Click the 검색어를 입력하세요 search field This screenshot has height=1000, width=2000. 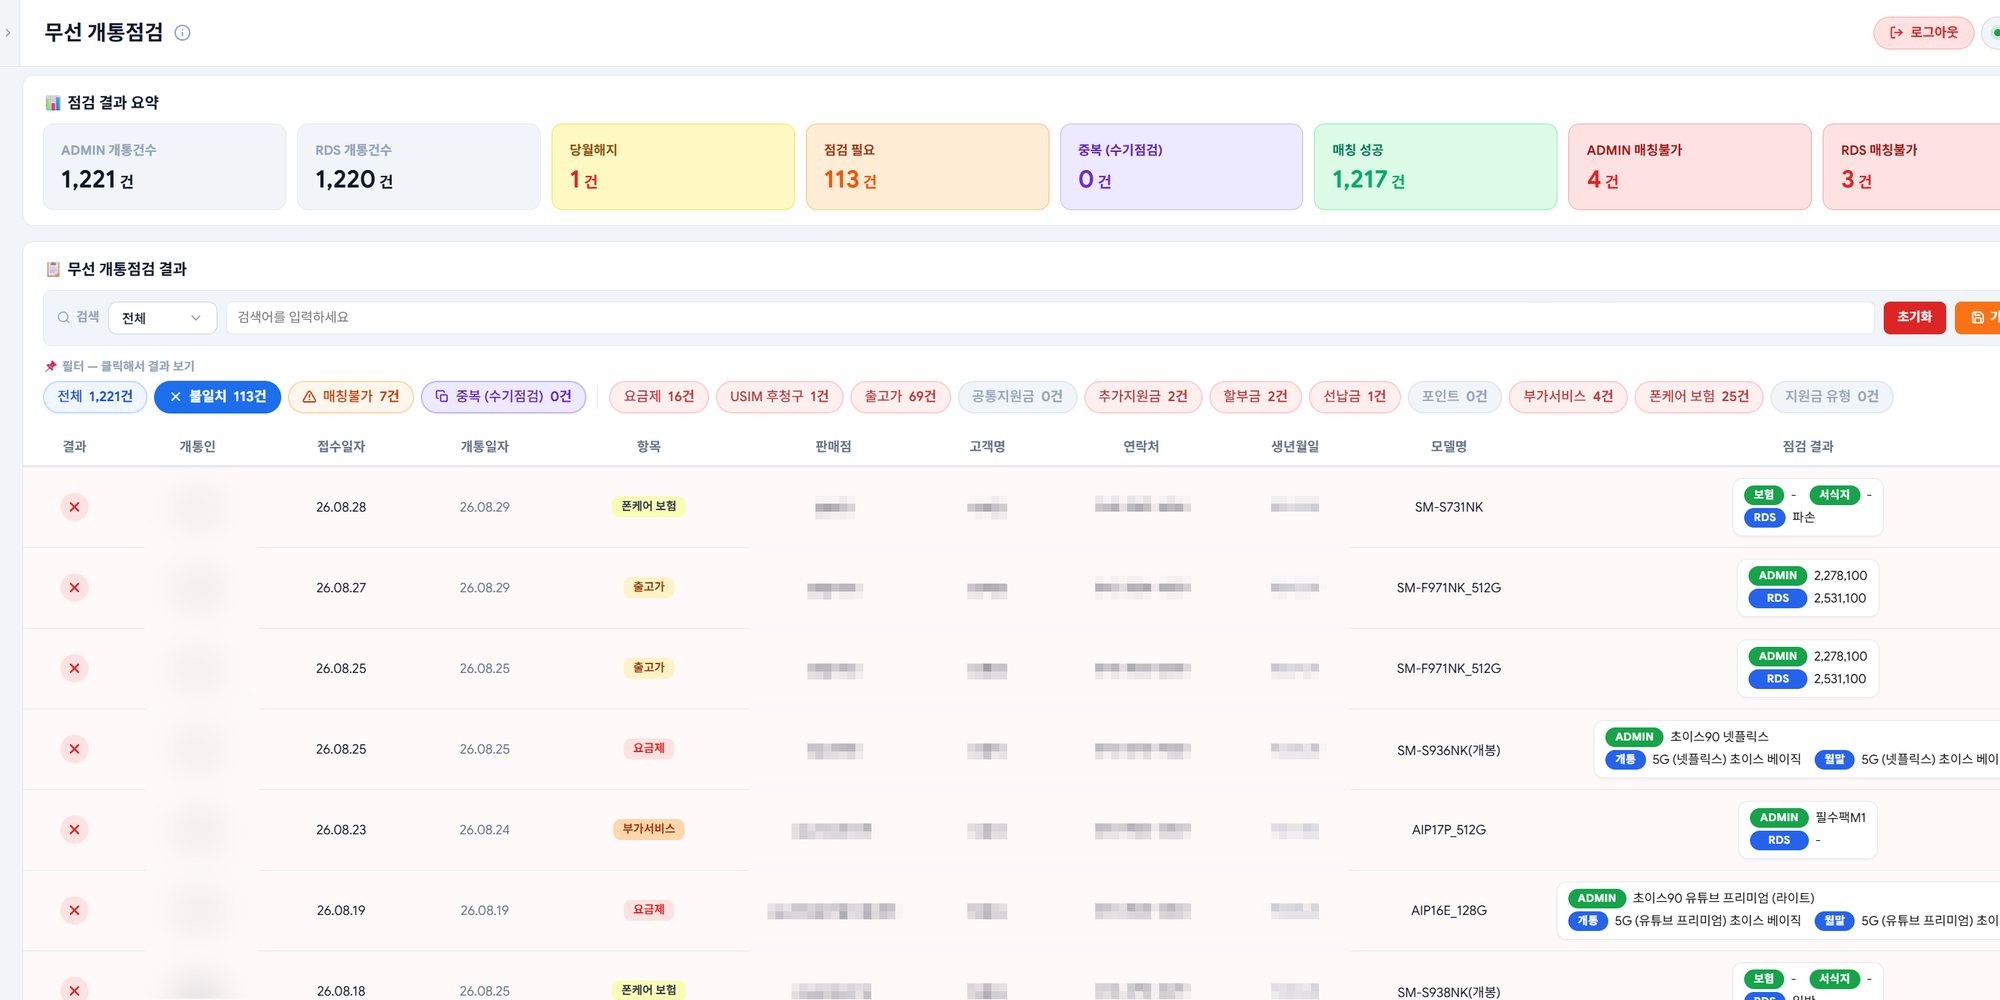[1049, 318]
